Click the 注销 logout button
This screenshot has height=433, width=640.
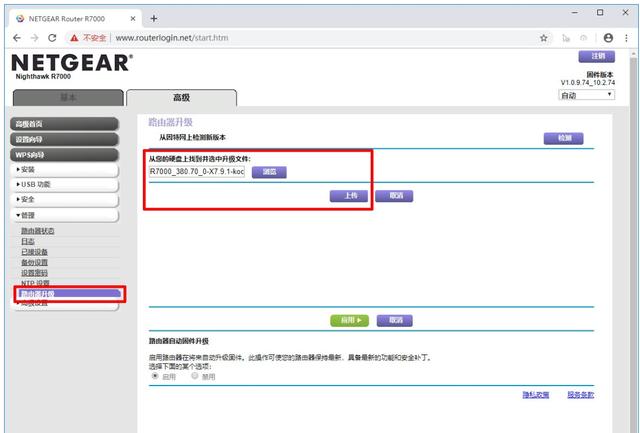[596, 56]
